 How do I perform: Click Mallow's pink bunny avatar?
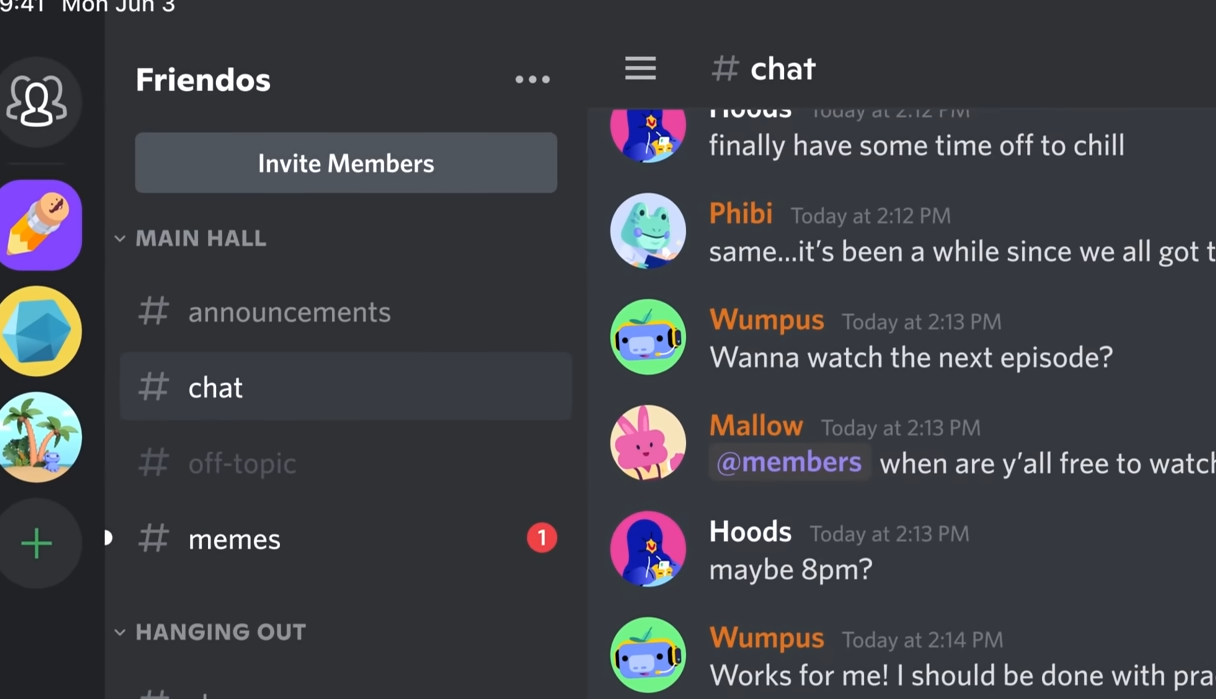point(648,443)
